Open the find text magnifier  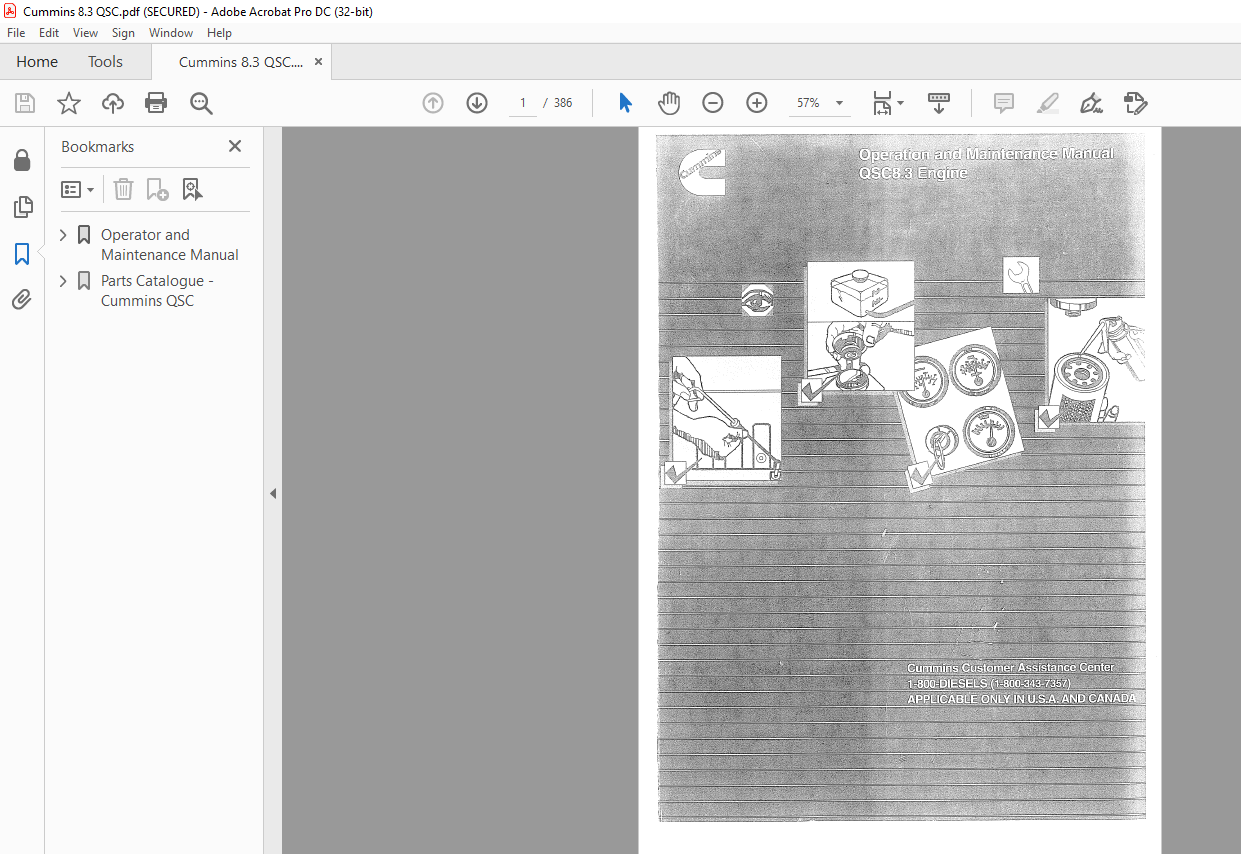[201, 103]
